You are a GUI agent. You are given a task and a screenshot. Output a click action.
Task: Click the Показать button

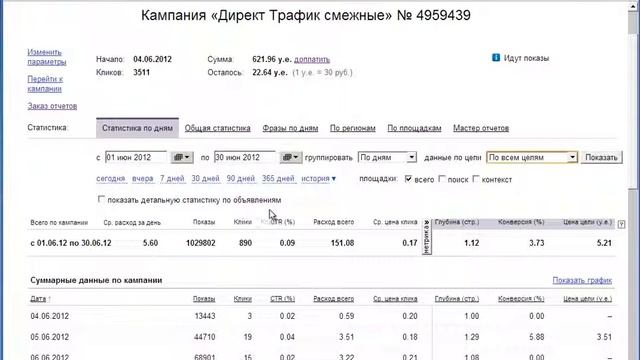(602, 157)
